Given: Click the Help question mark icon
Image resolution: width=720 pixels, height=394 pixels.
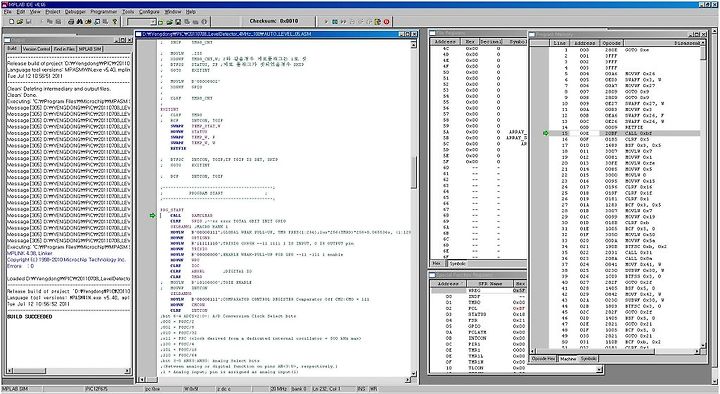Looking at the screenshot, I should click(x=115, y=22).
